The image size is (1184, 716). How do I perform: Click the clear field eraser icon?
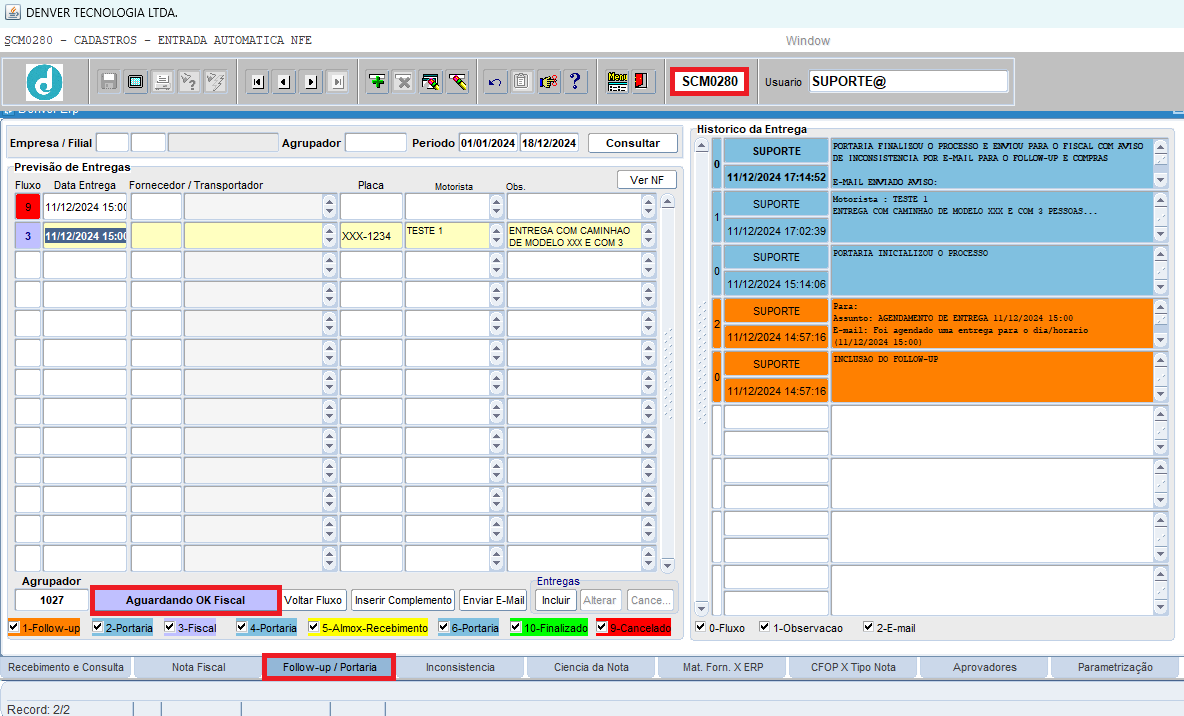click(x=458, y=82)
